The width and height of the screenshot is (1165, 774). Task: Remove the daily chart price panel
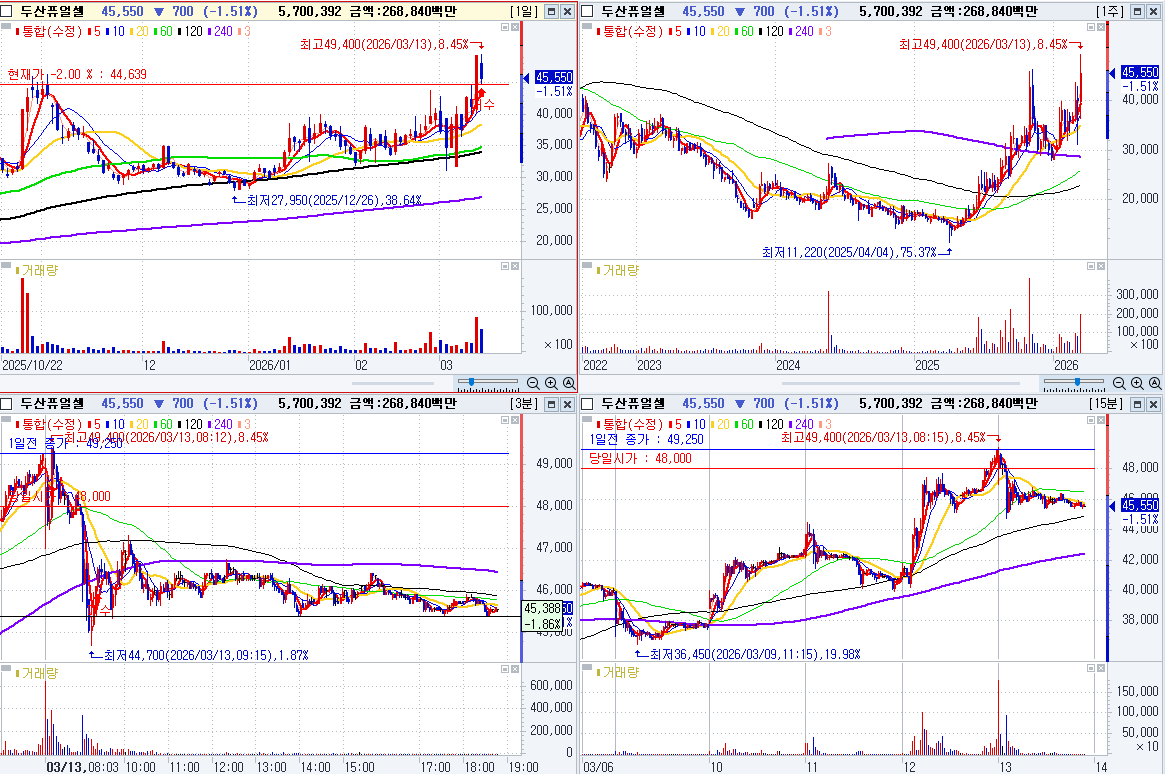pyautogui.click(x=515, y=27)
